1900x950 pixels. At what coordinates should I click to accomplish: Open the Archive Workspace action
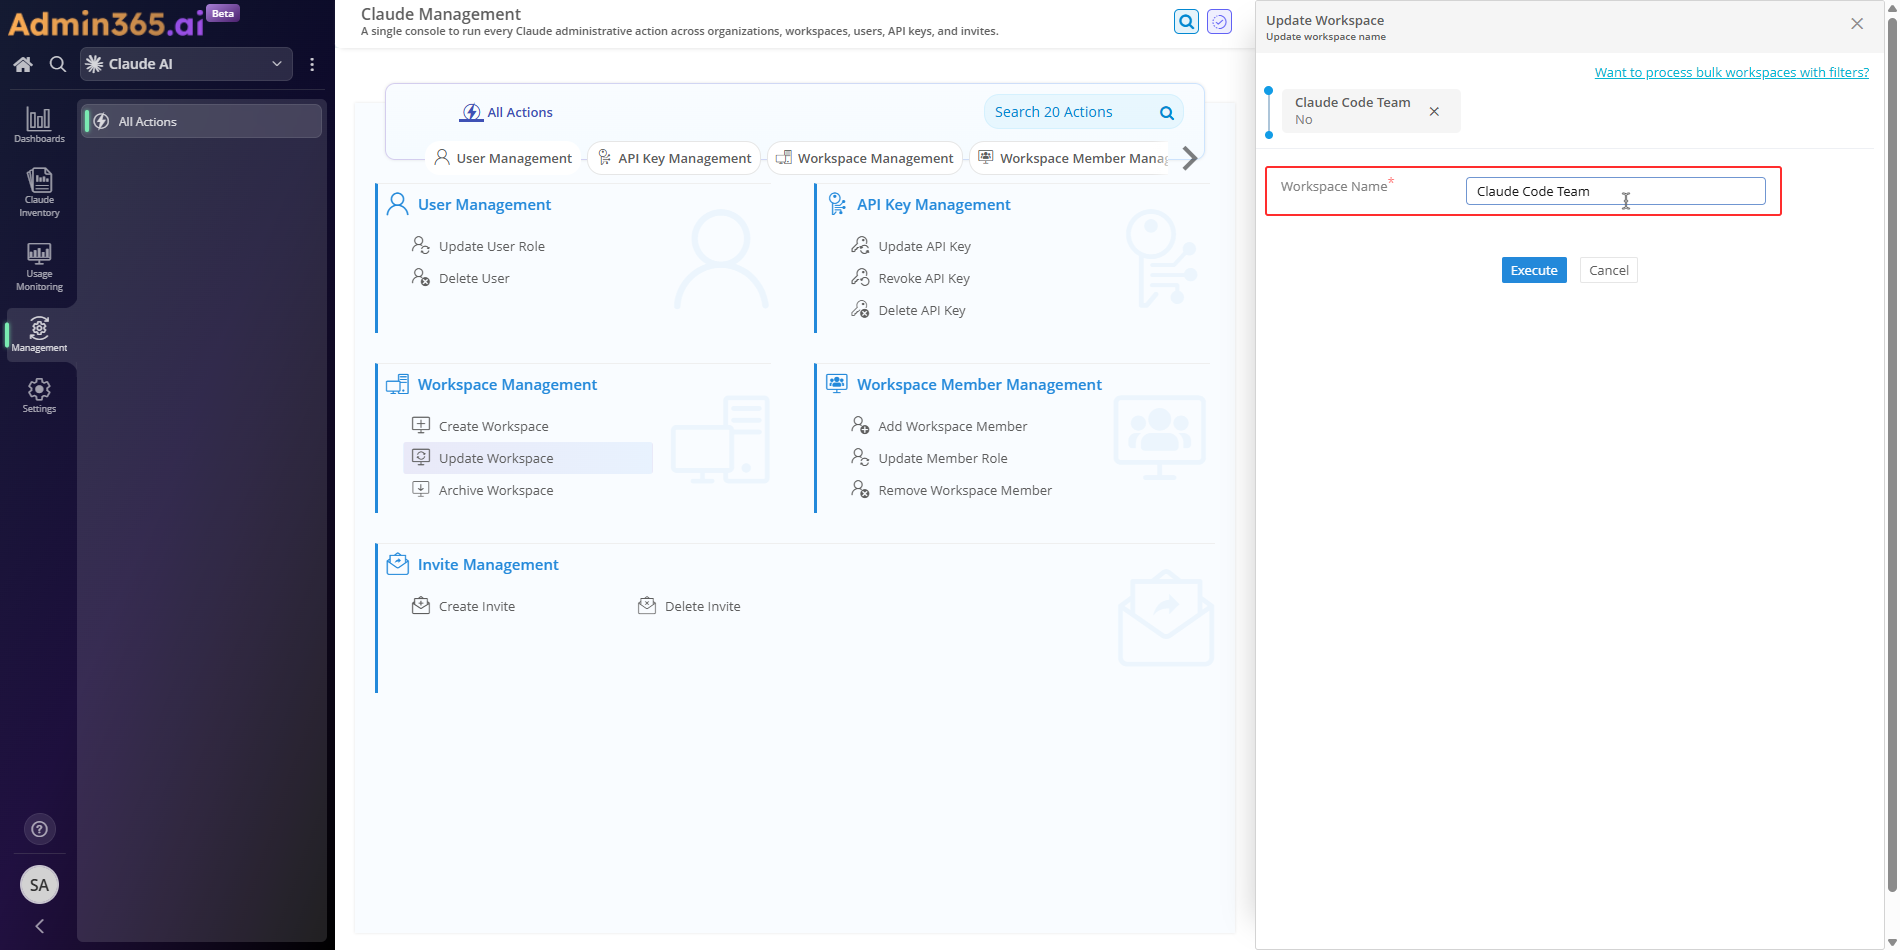click(x=495, y=490)
